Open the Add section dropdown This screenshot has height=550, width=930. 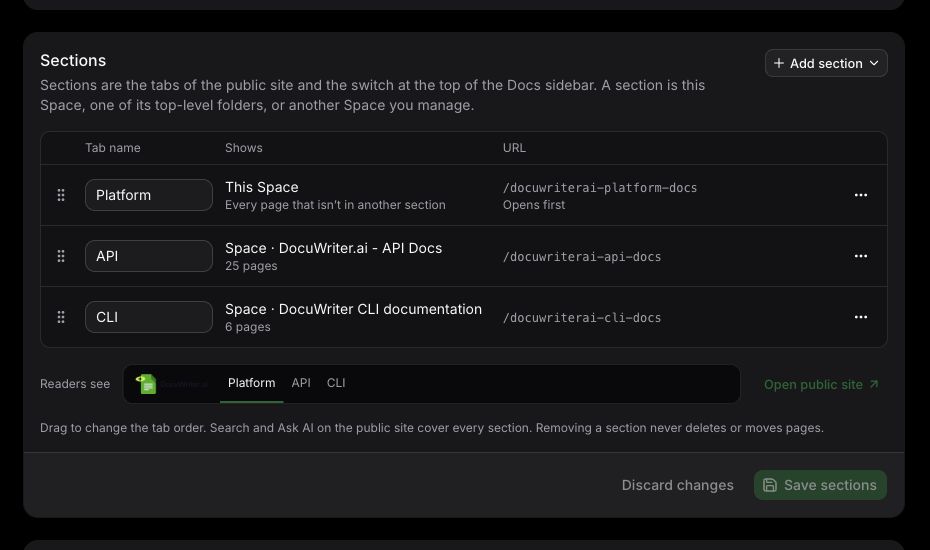click(826, 63)
